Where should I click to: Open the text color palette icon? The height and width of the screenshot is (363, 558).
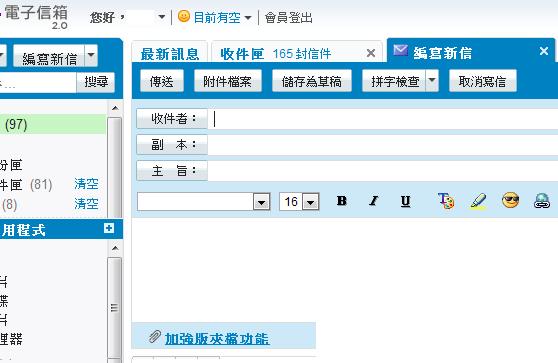(x=446, y=201)
